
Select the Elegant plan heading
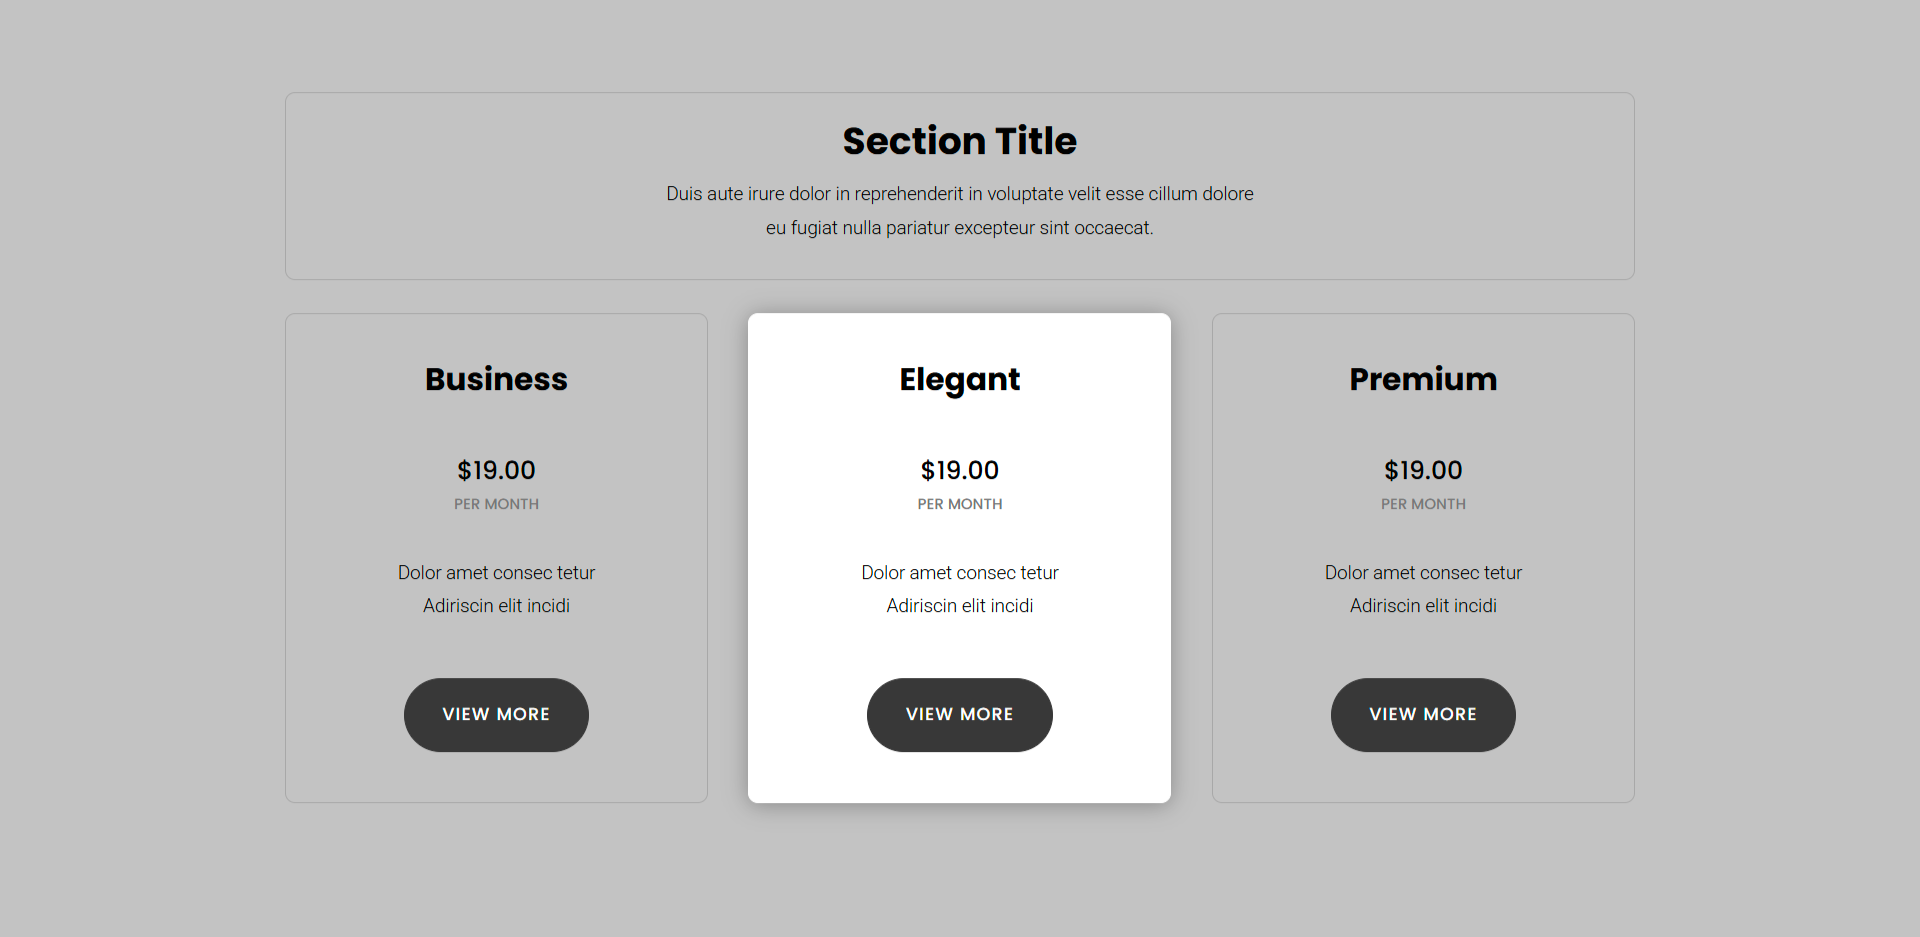point(959,379)
